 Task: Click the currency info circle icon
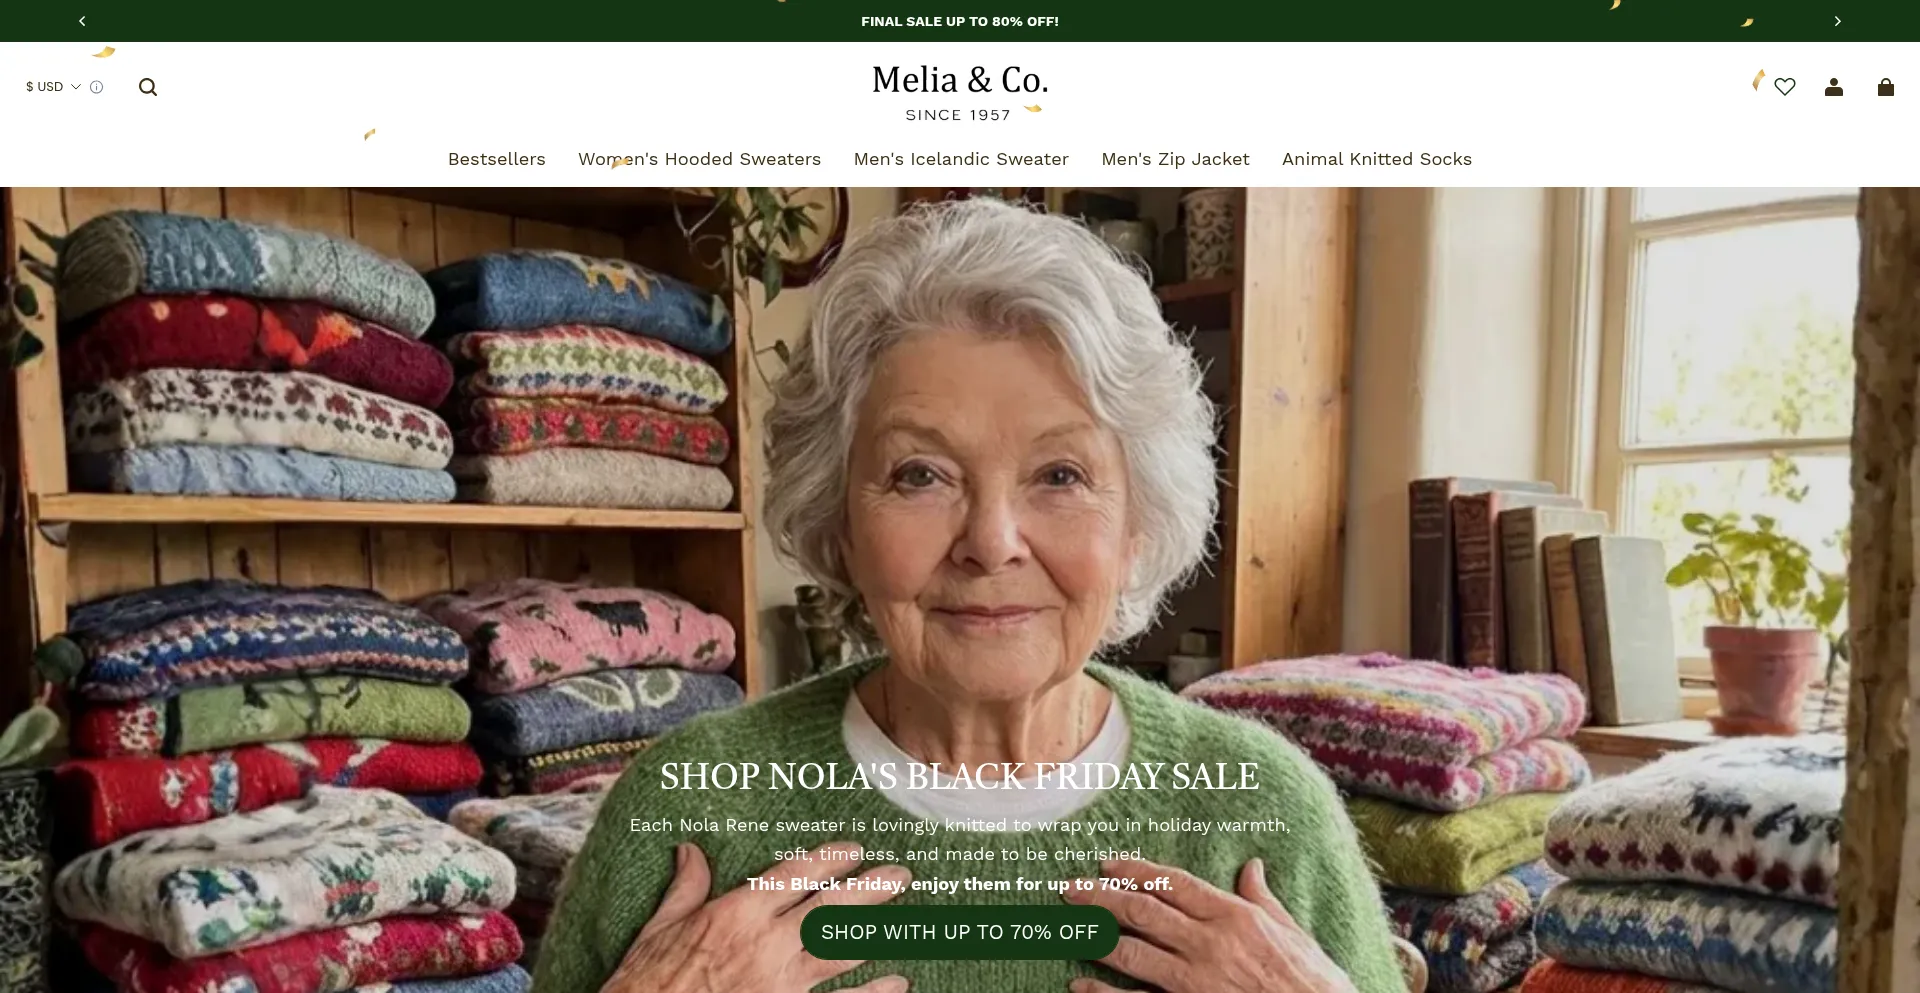tap(97, 87)
